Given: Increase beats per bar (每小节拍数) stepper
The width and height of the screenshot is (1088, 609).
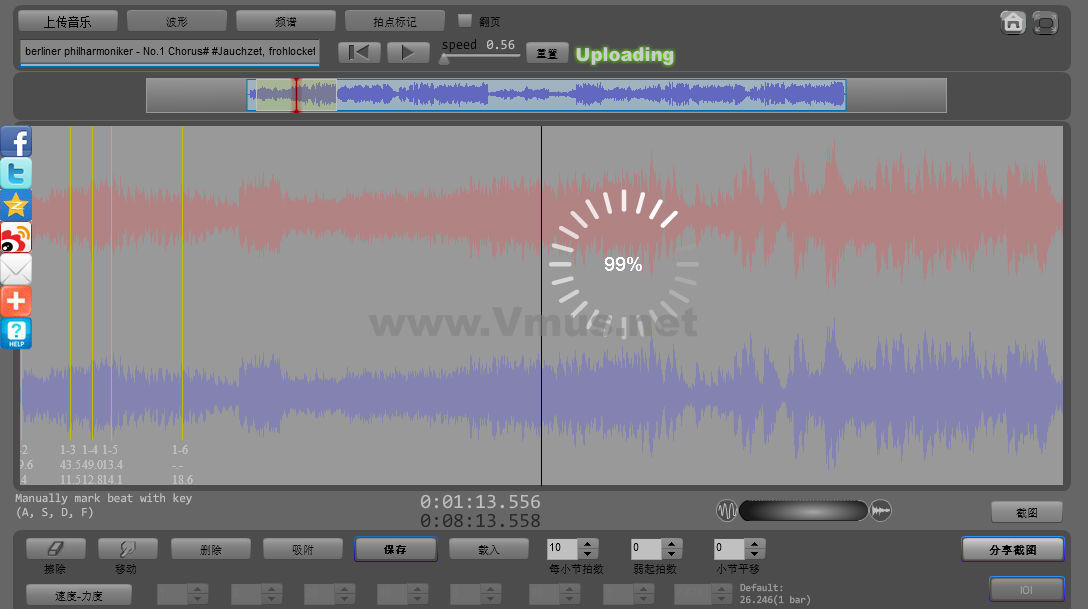Looking at the screenshot, I should [588, 544].
